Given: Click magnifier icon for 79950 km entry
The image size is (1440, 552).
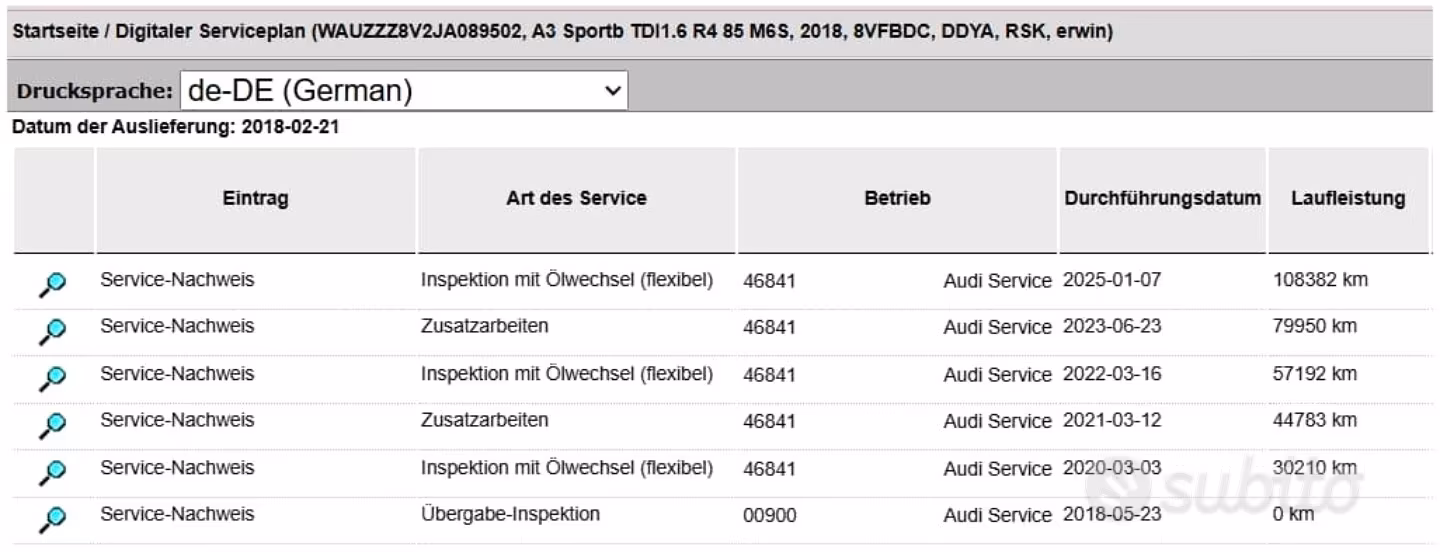Looking at the screenshot, I should pos(52,330).
